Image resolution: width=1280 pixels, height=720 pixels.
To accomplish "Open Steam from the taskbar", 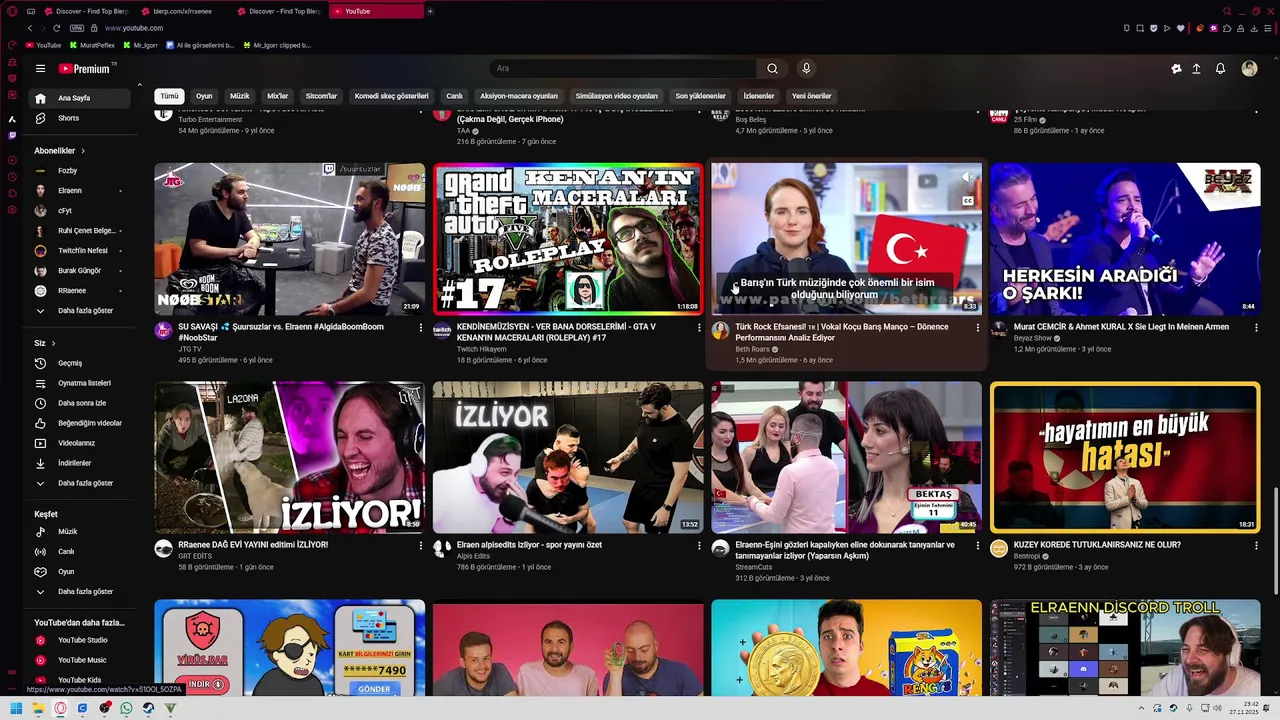I will tap(148, 708).
